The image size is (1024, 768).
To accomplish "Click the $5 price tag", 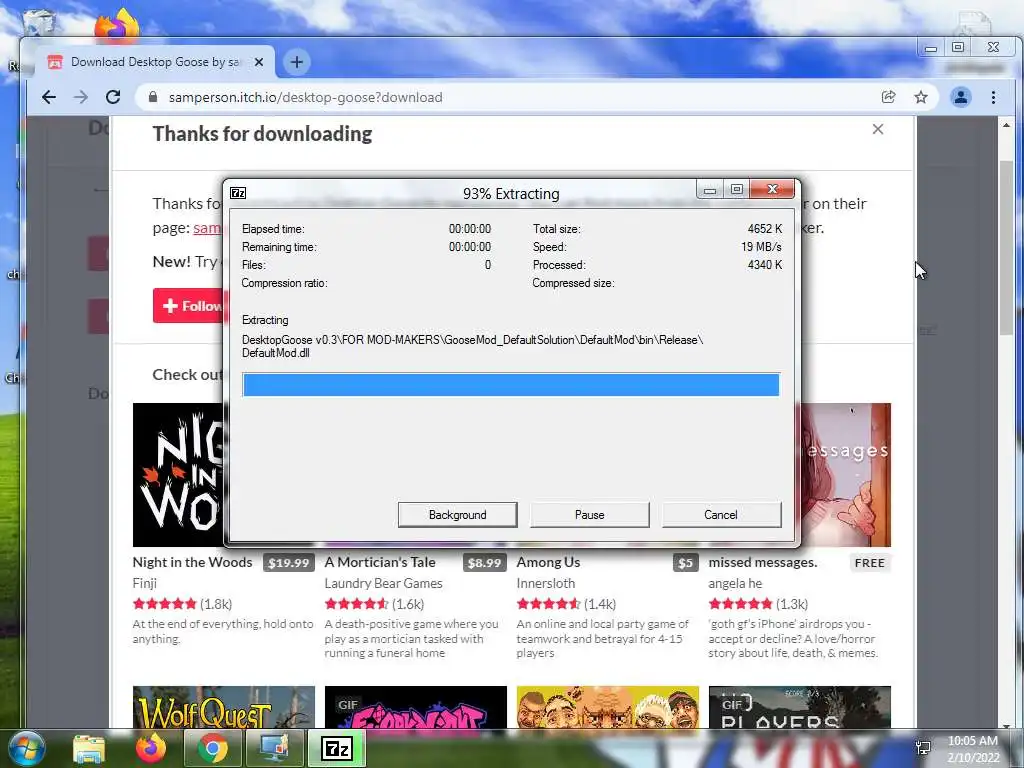I will coord(685,563).
